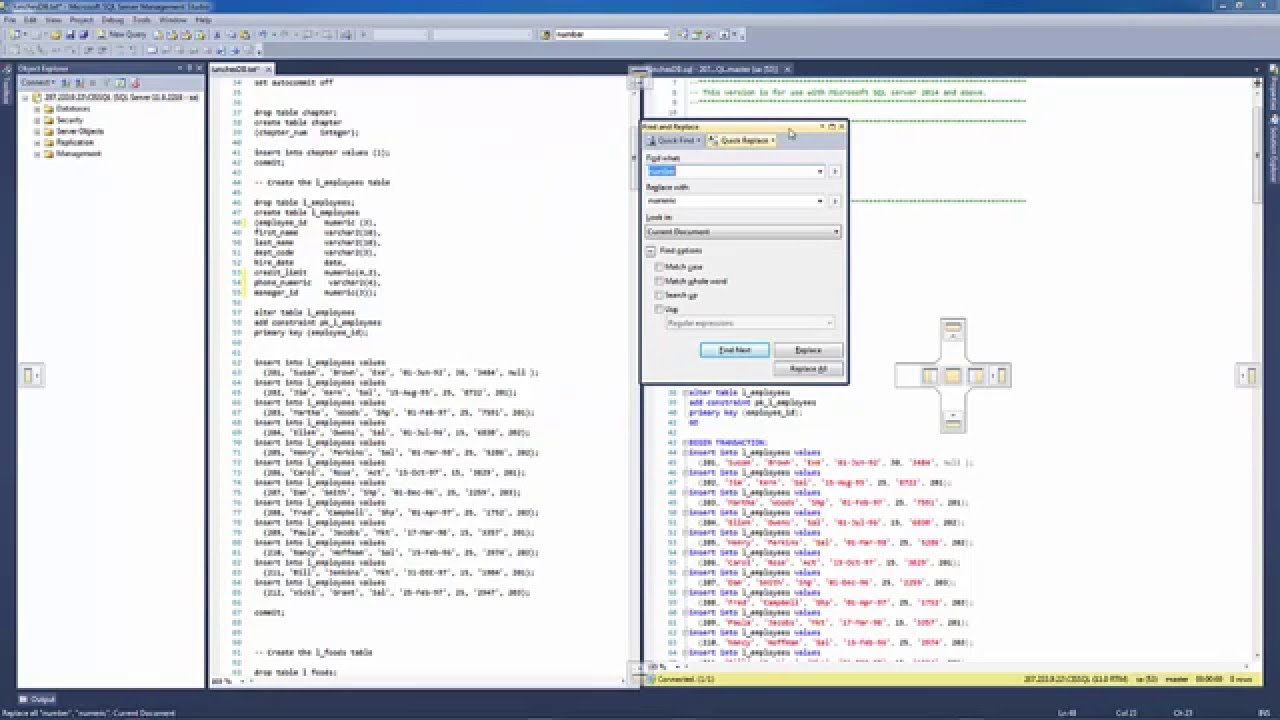Expand the Security tree node
1280x720 pixels.
coord(37,120)
